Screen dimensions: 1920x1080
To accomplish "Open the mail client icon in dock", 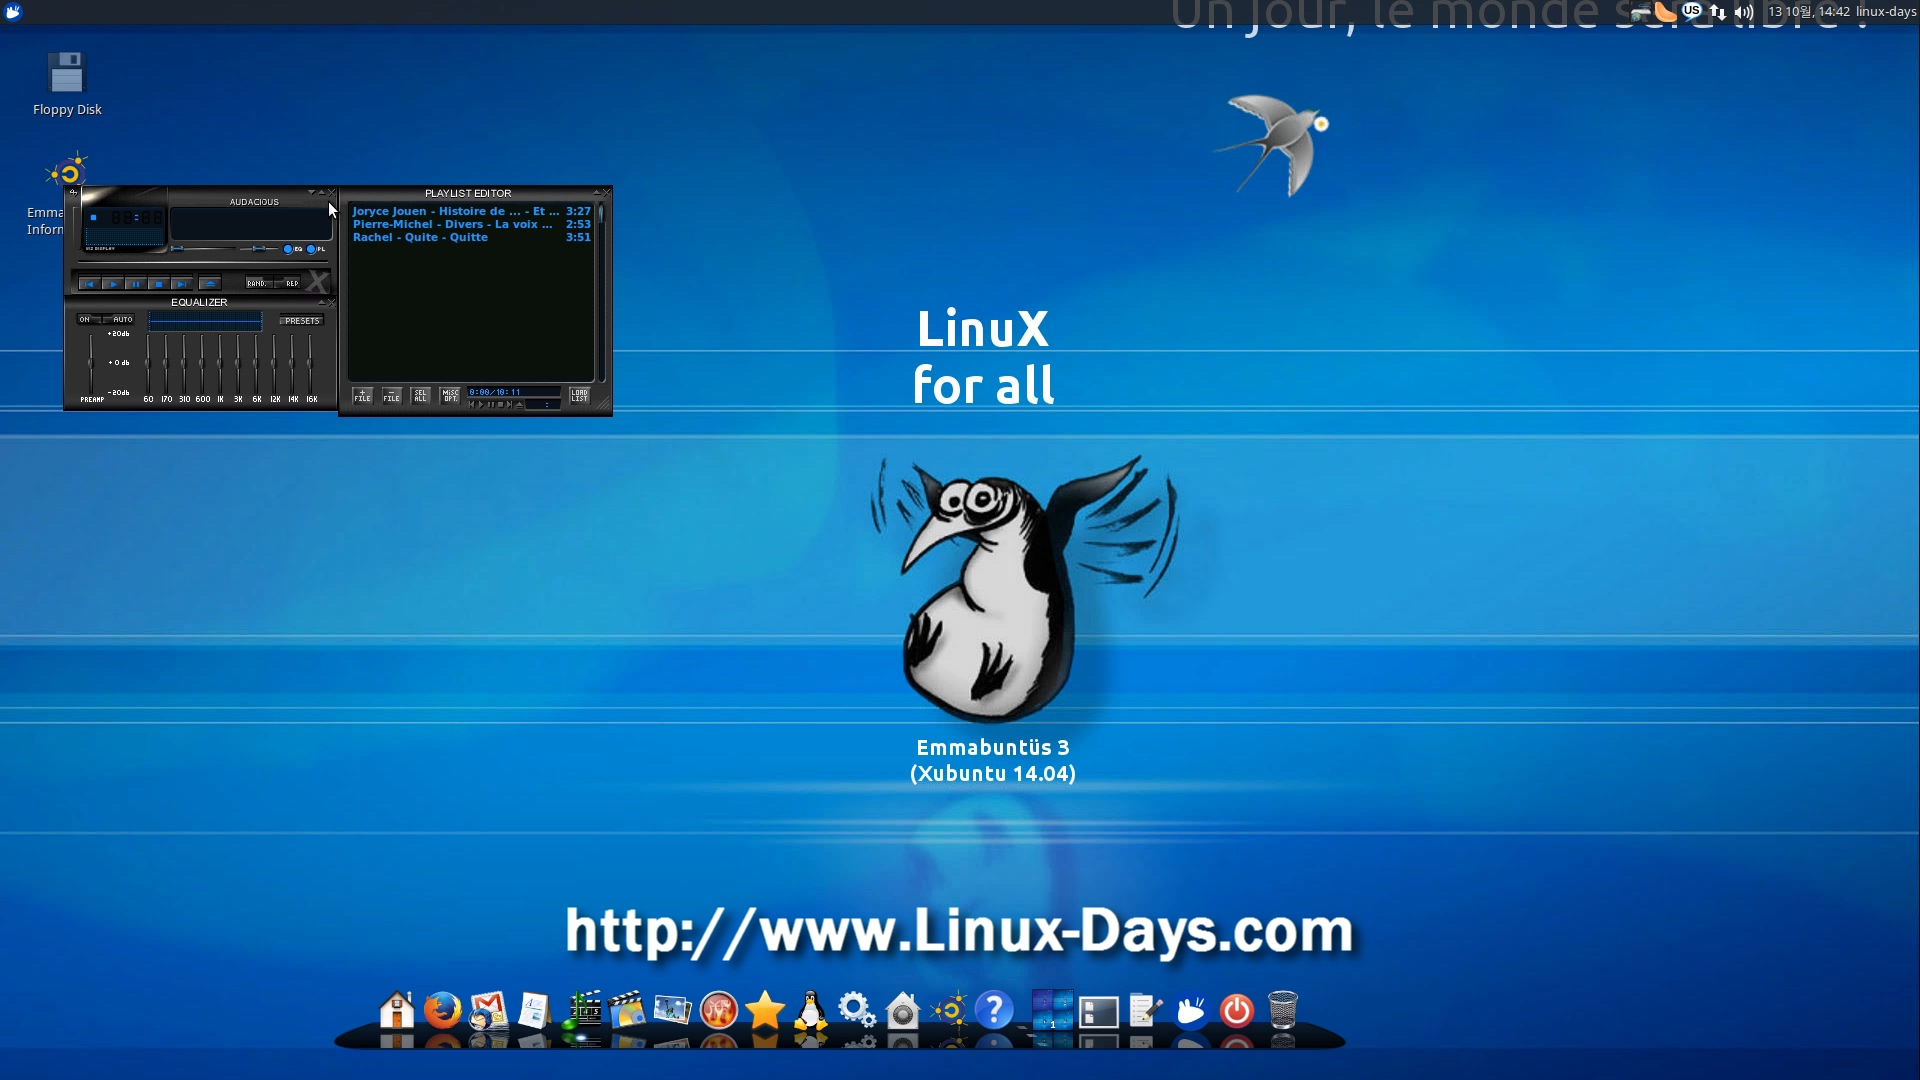I will [489, 1010].
